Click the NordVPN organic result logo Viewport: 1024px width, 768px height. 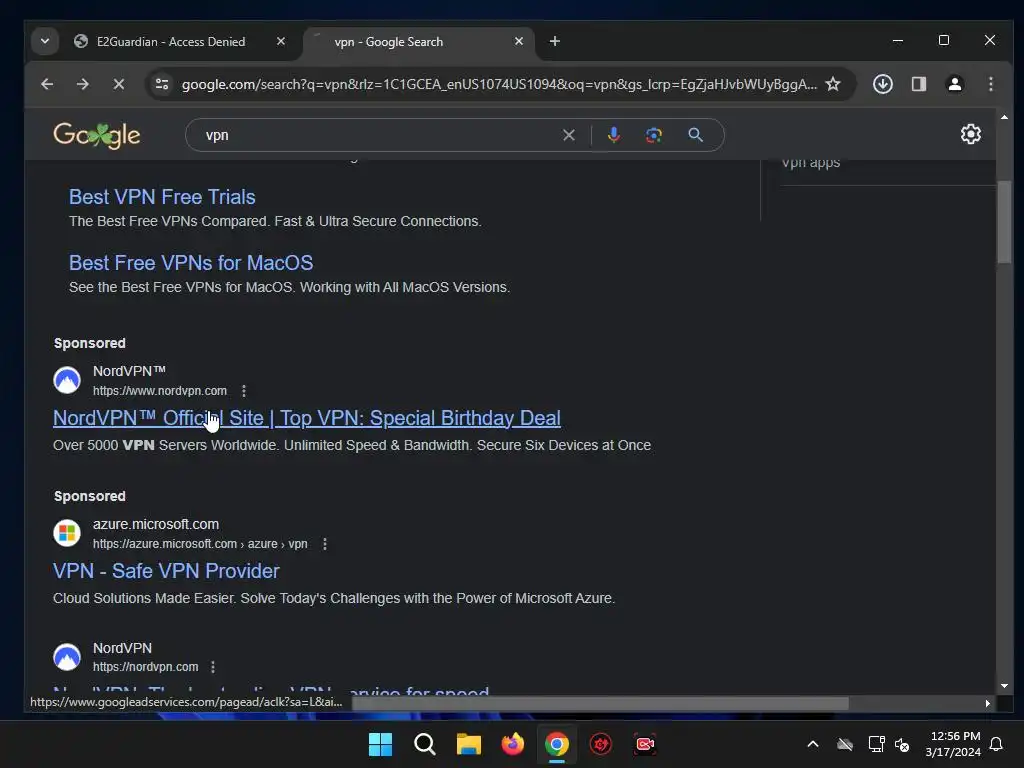point(67,657)
